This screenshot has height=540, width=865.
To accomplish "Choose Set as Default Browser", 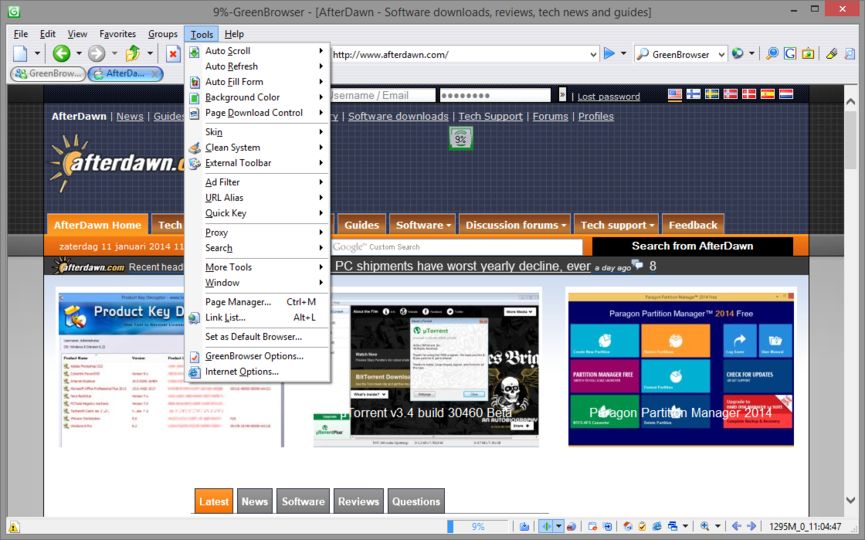I will pyautogui.click(x=258, y=336).
